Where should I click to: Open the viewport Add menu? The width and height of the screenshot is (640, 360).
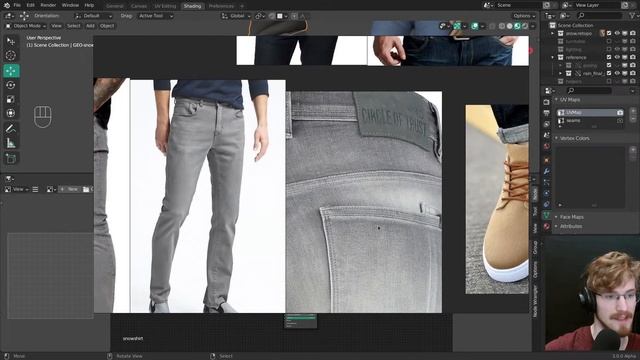90,26
